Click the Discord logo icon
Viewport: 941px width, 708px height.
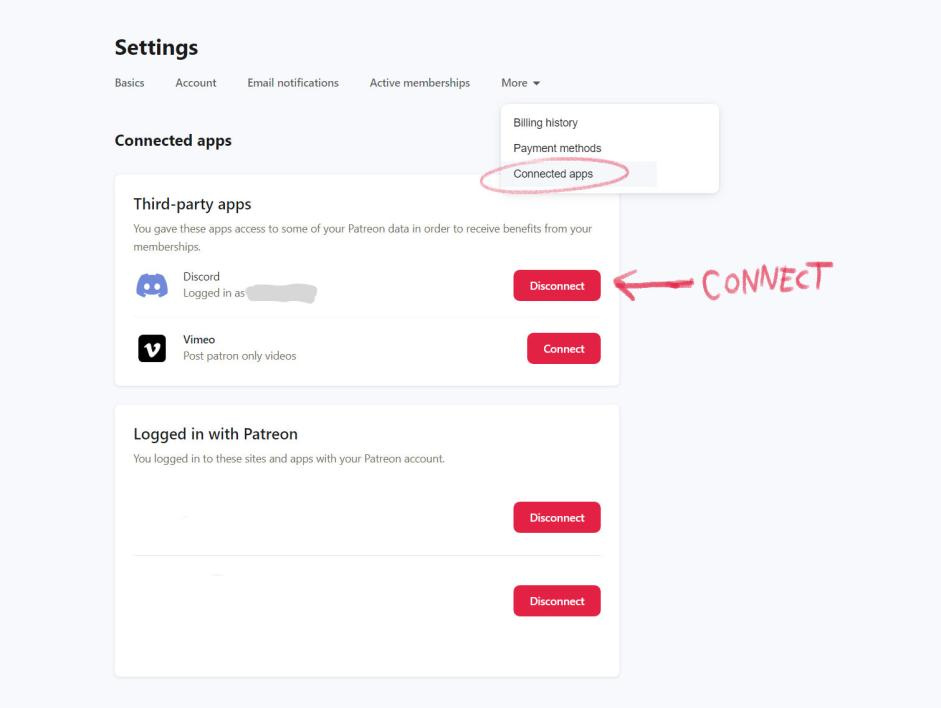[152, 286]
